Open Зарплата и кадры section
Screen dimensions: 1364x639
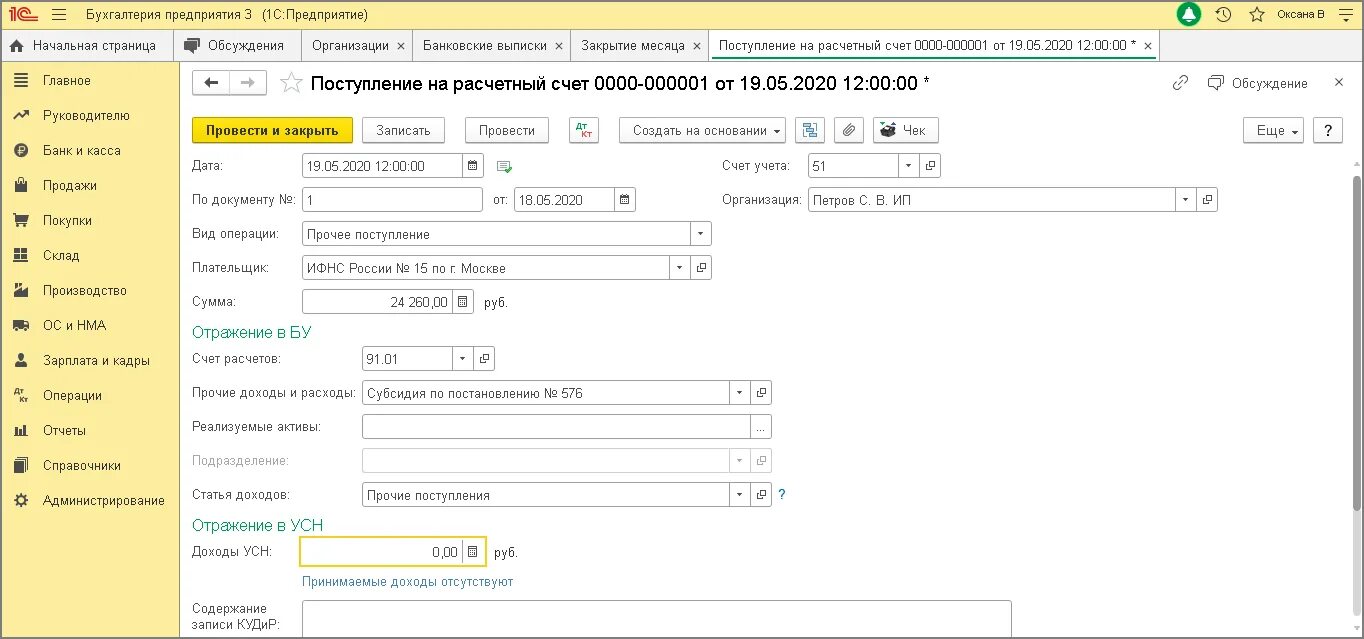[96, 361]
